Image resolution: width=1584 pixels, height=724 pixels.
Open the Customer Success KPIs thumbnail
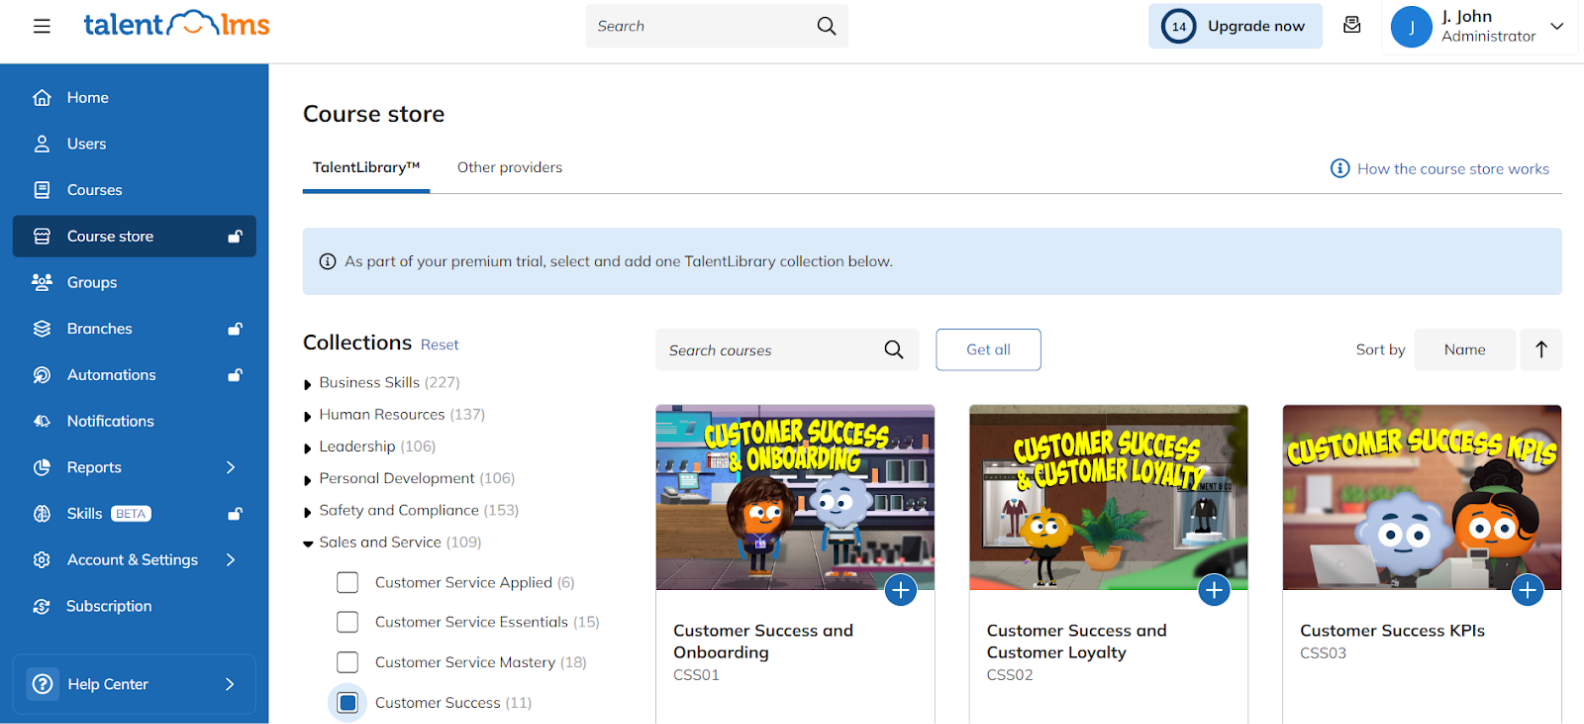point(1422,497)
